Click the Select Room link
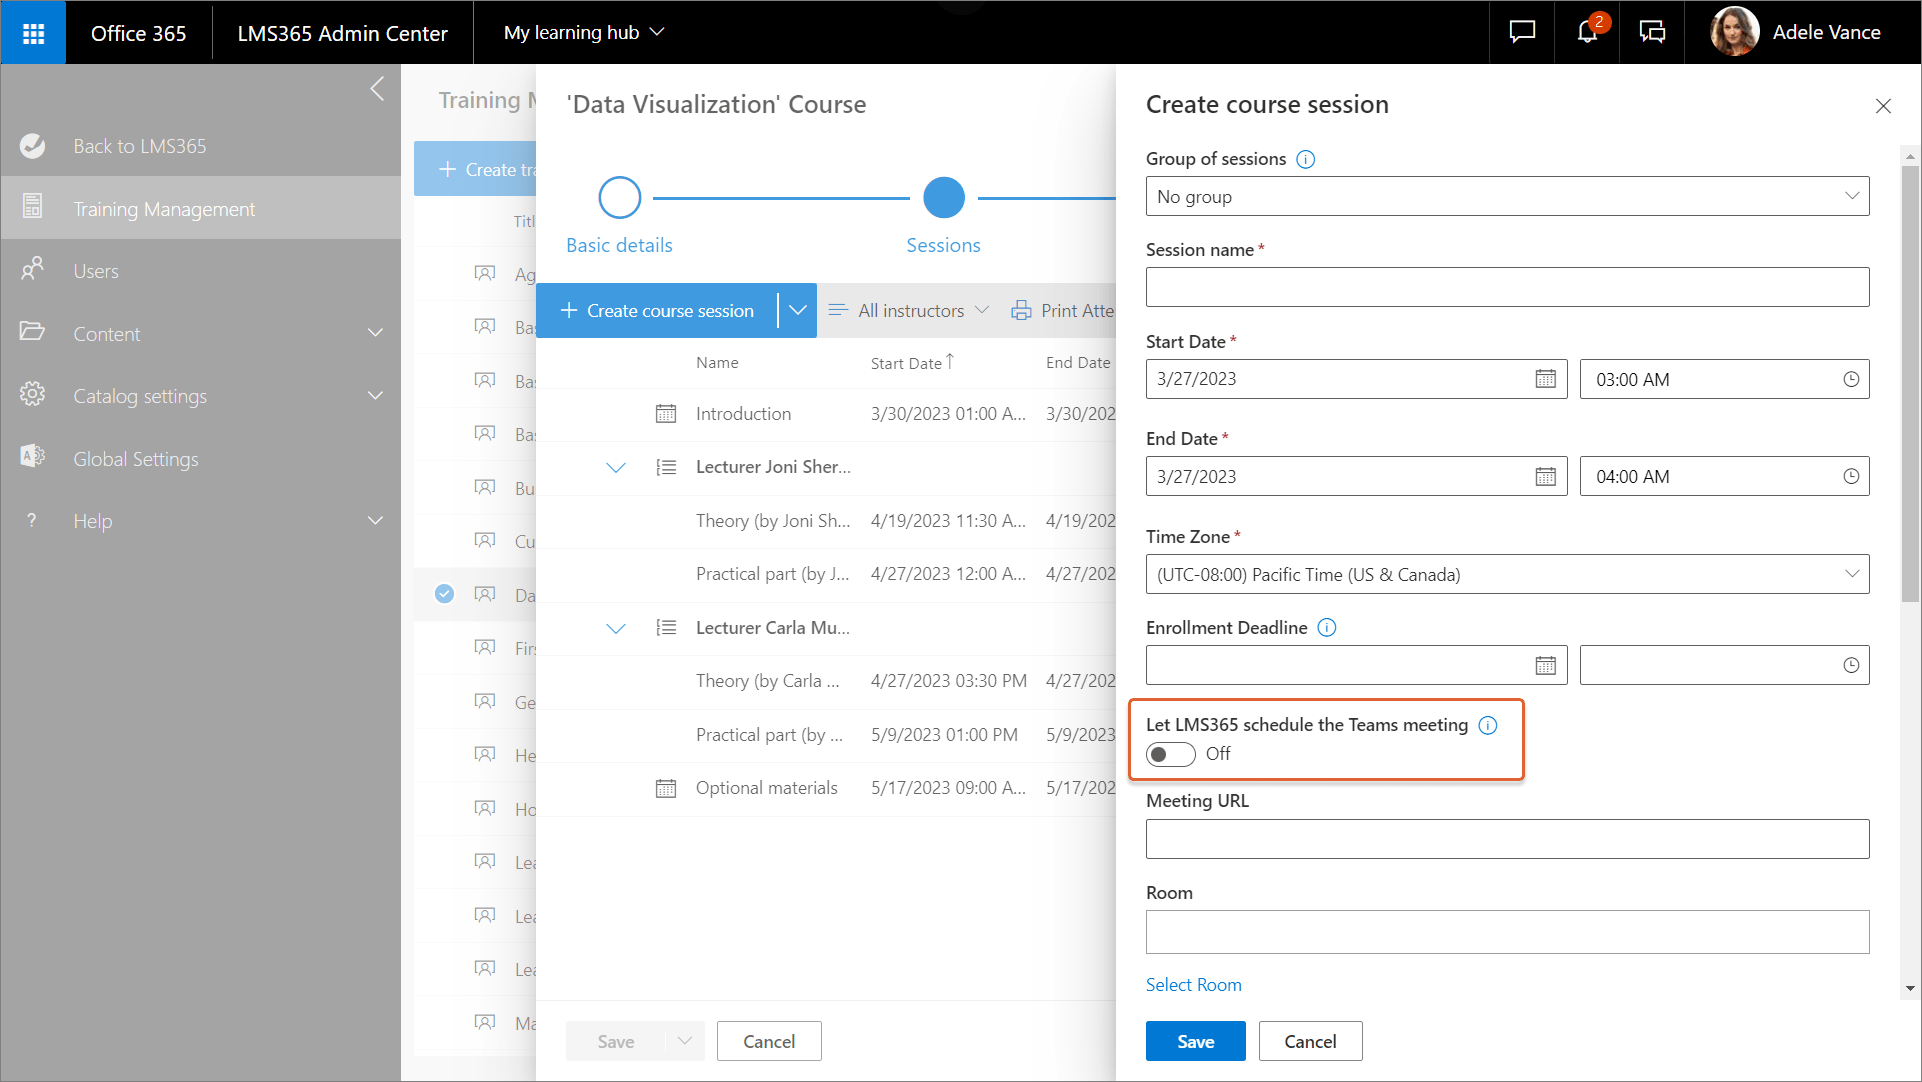The image size is (1922, 1082). click(1193, 984)
